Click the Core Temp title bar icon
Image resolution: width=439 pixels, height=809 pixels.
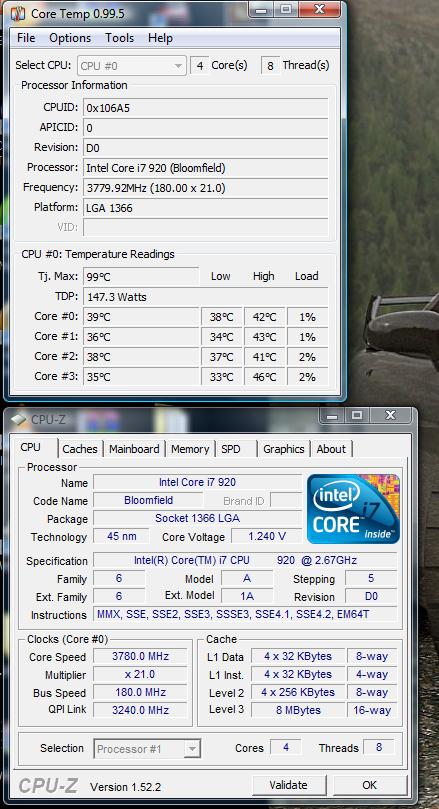click(19, 13)
